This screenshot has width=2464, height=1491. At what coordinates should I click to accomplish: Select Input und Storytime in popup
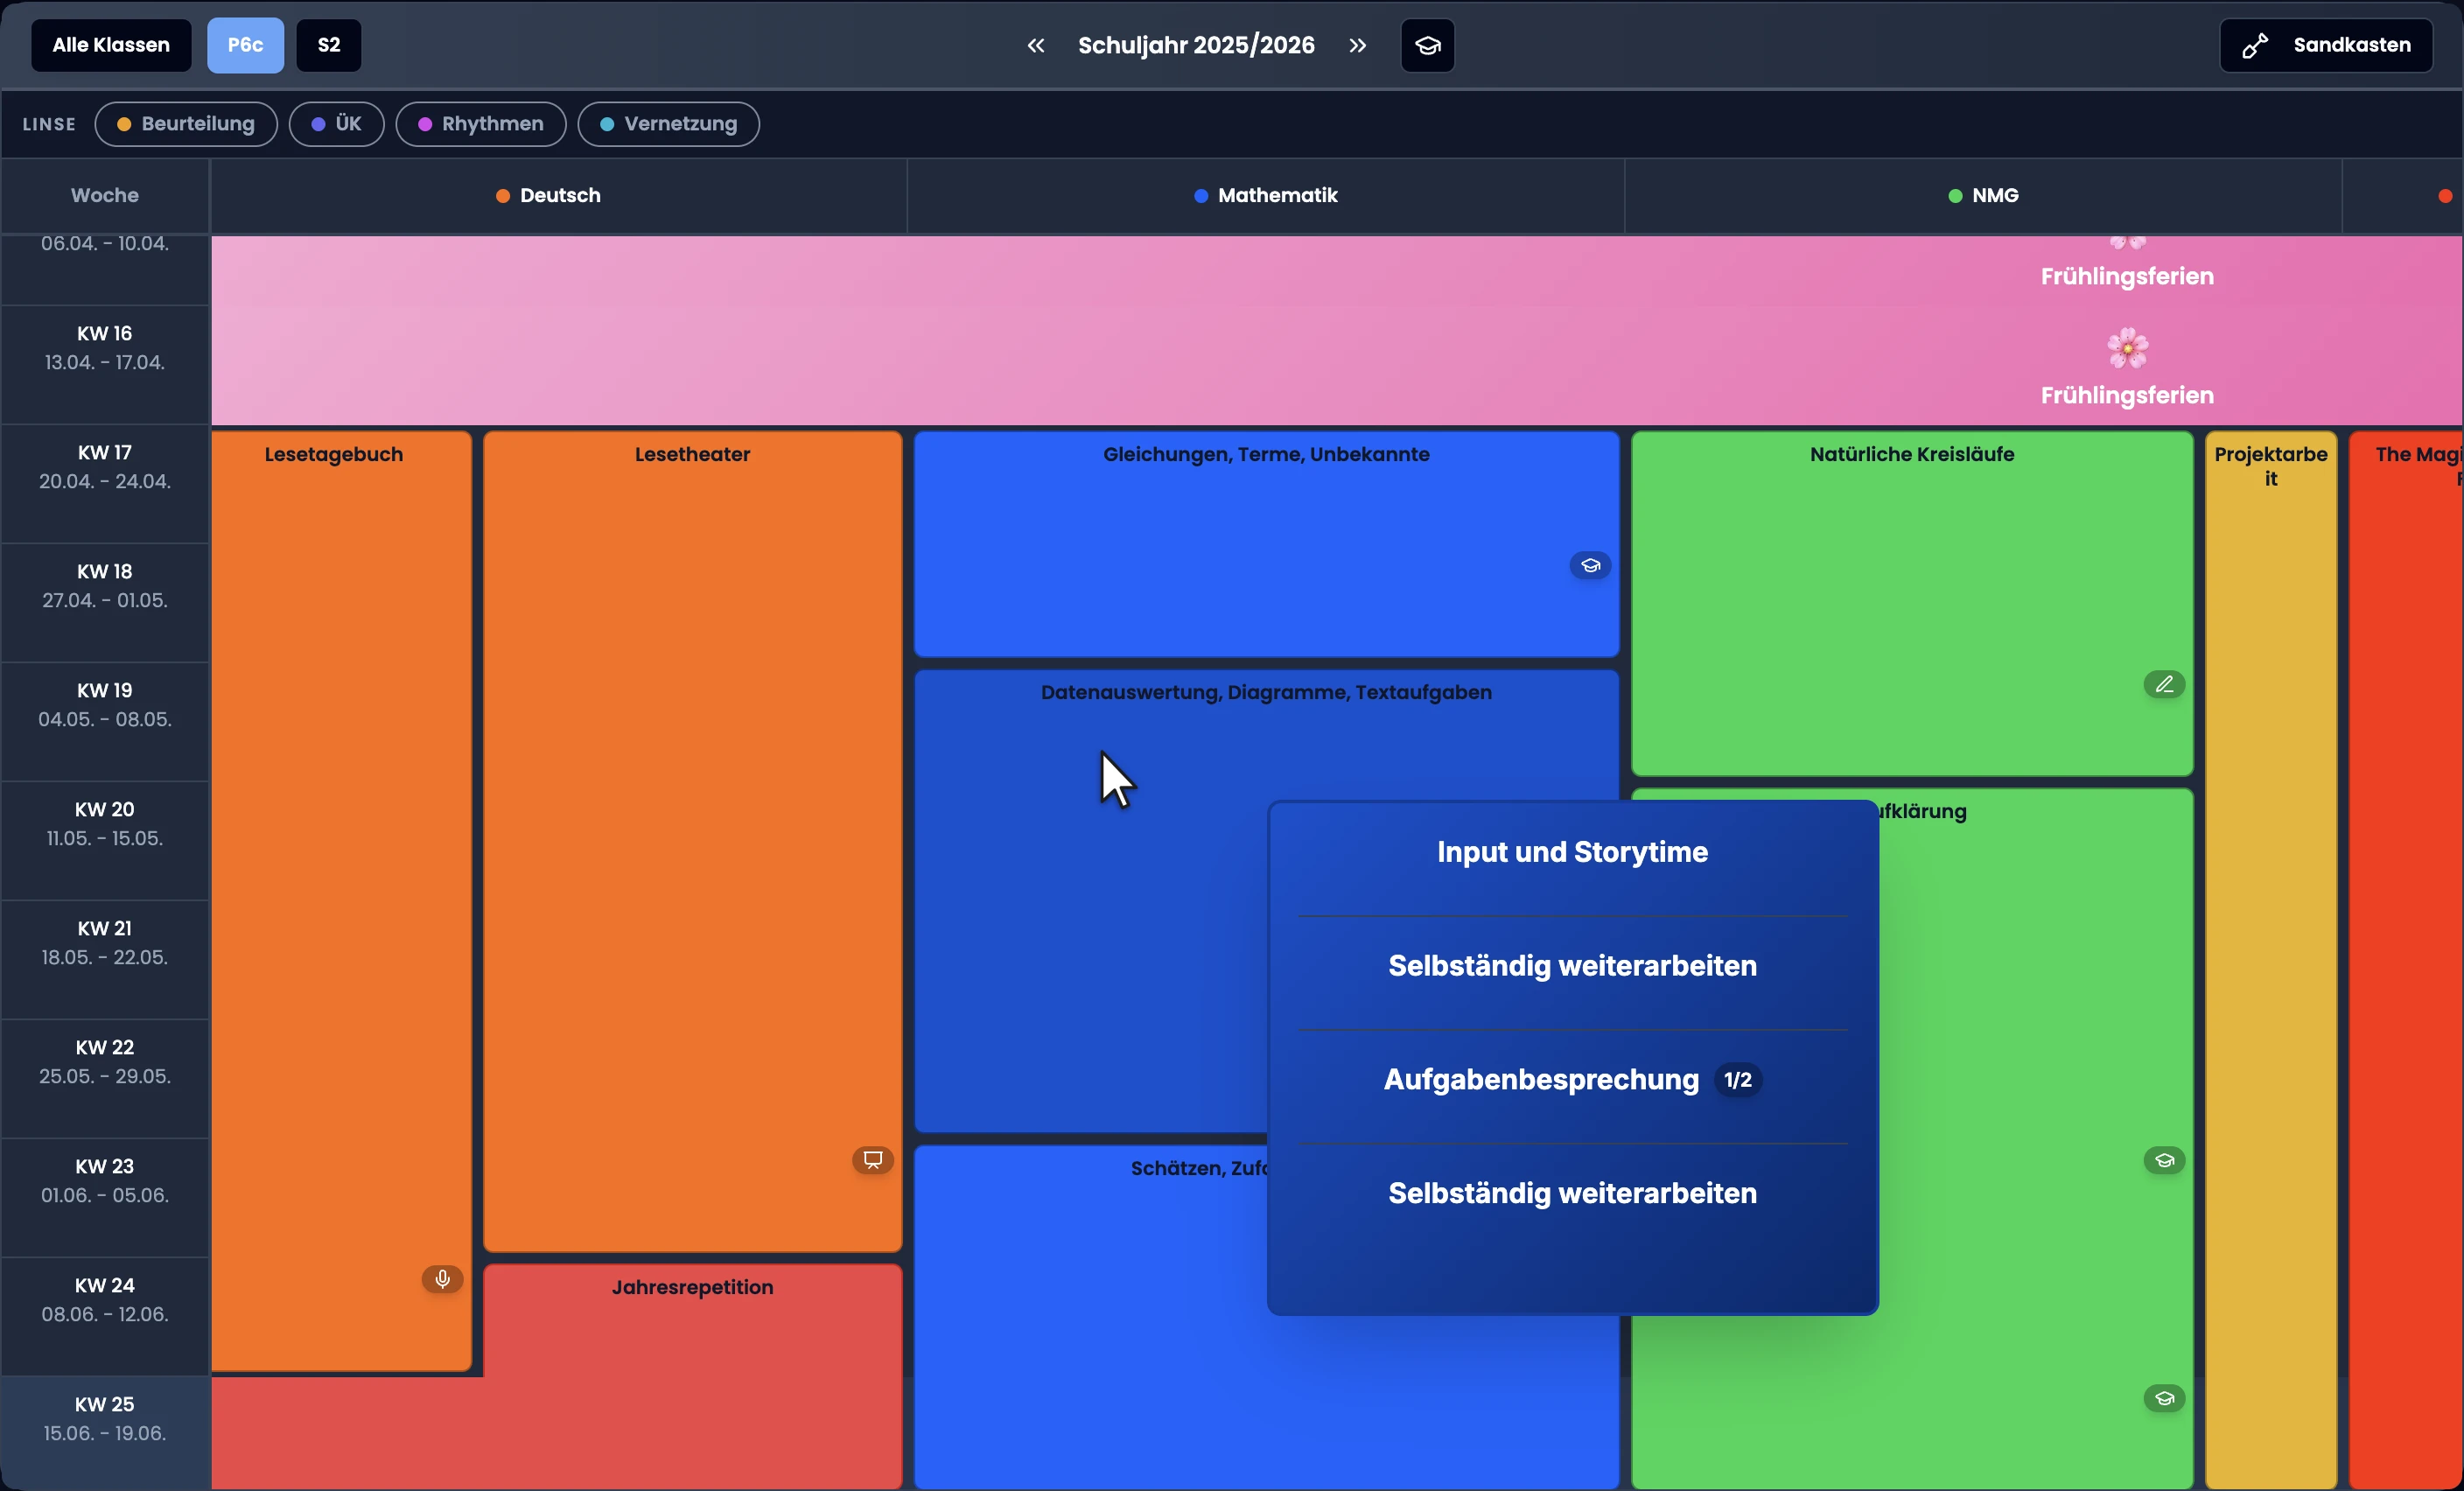(1572, 852)
